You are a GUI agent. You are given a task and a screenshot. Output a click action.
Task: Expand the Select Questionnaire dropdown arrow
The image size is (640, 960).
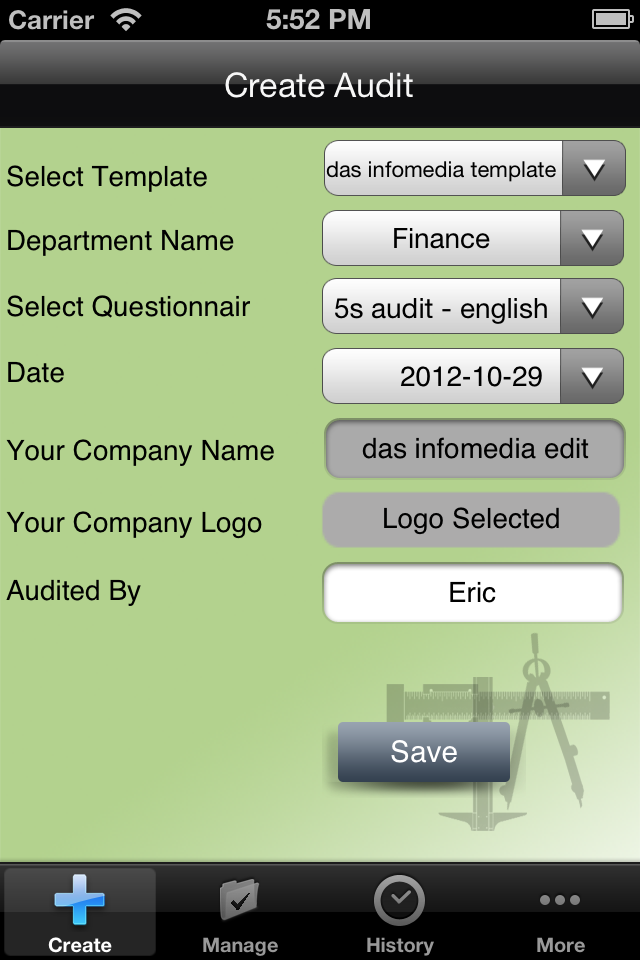click(592, 306)
